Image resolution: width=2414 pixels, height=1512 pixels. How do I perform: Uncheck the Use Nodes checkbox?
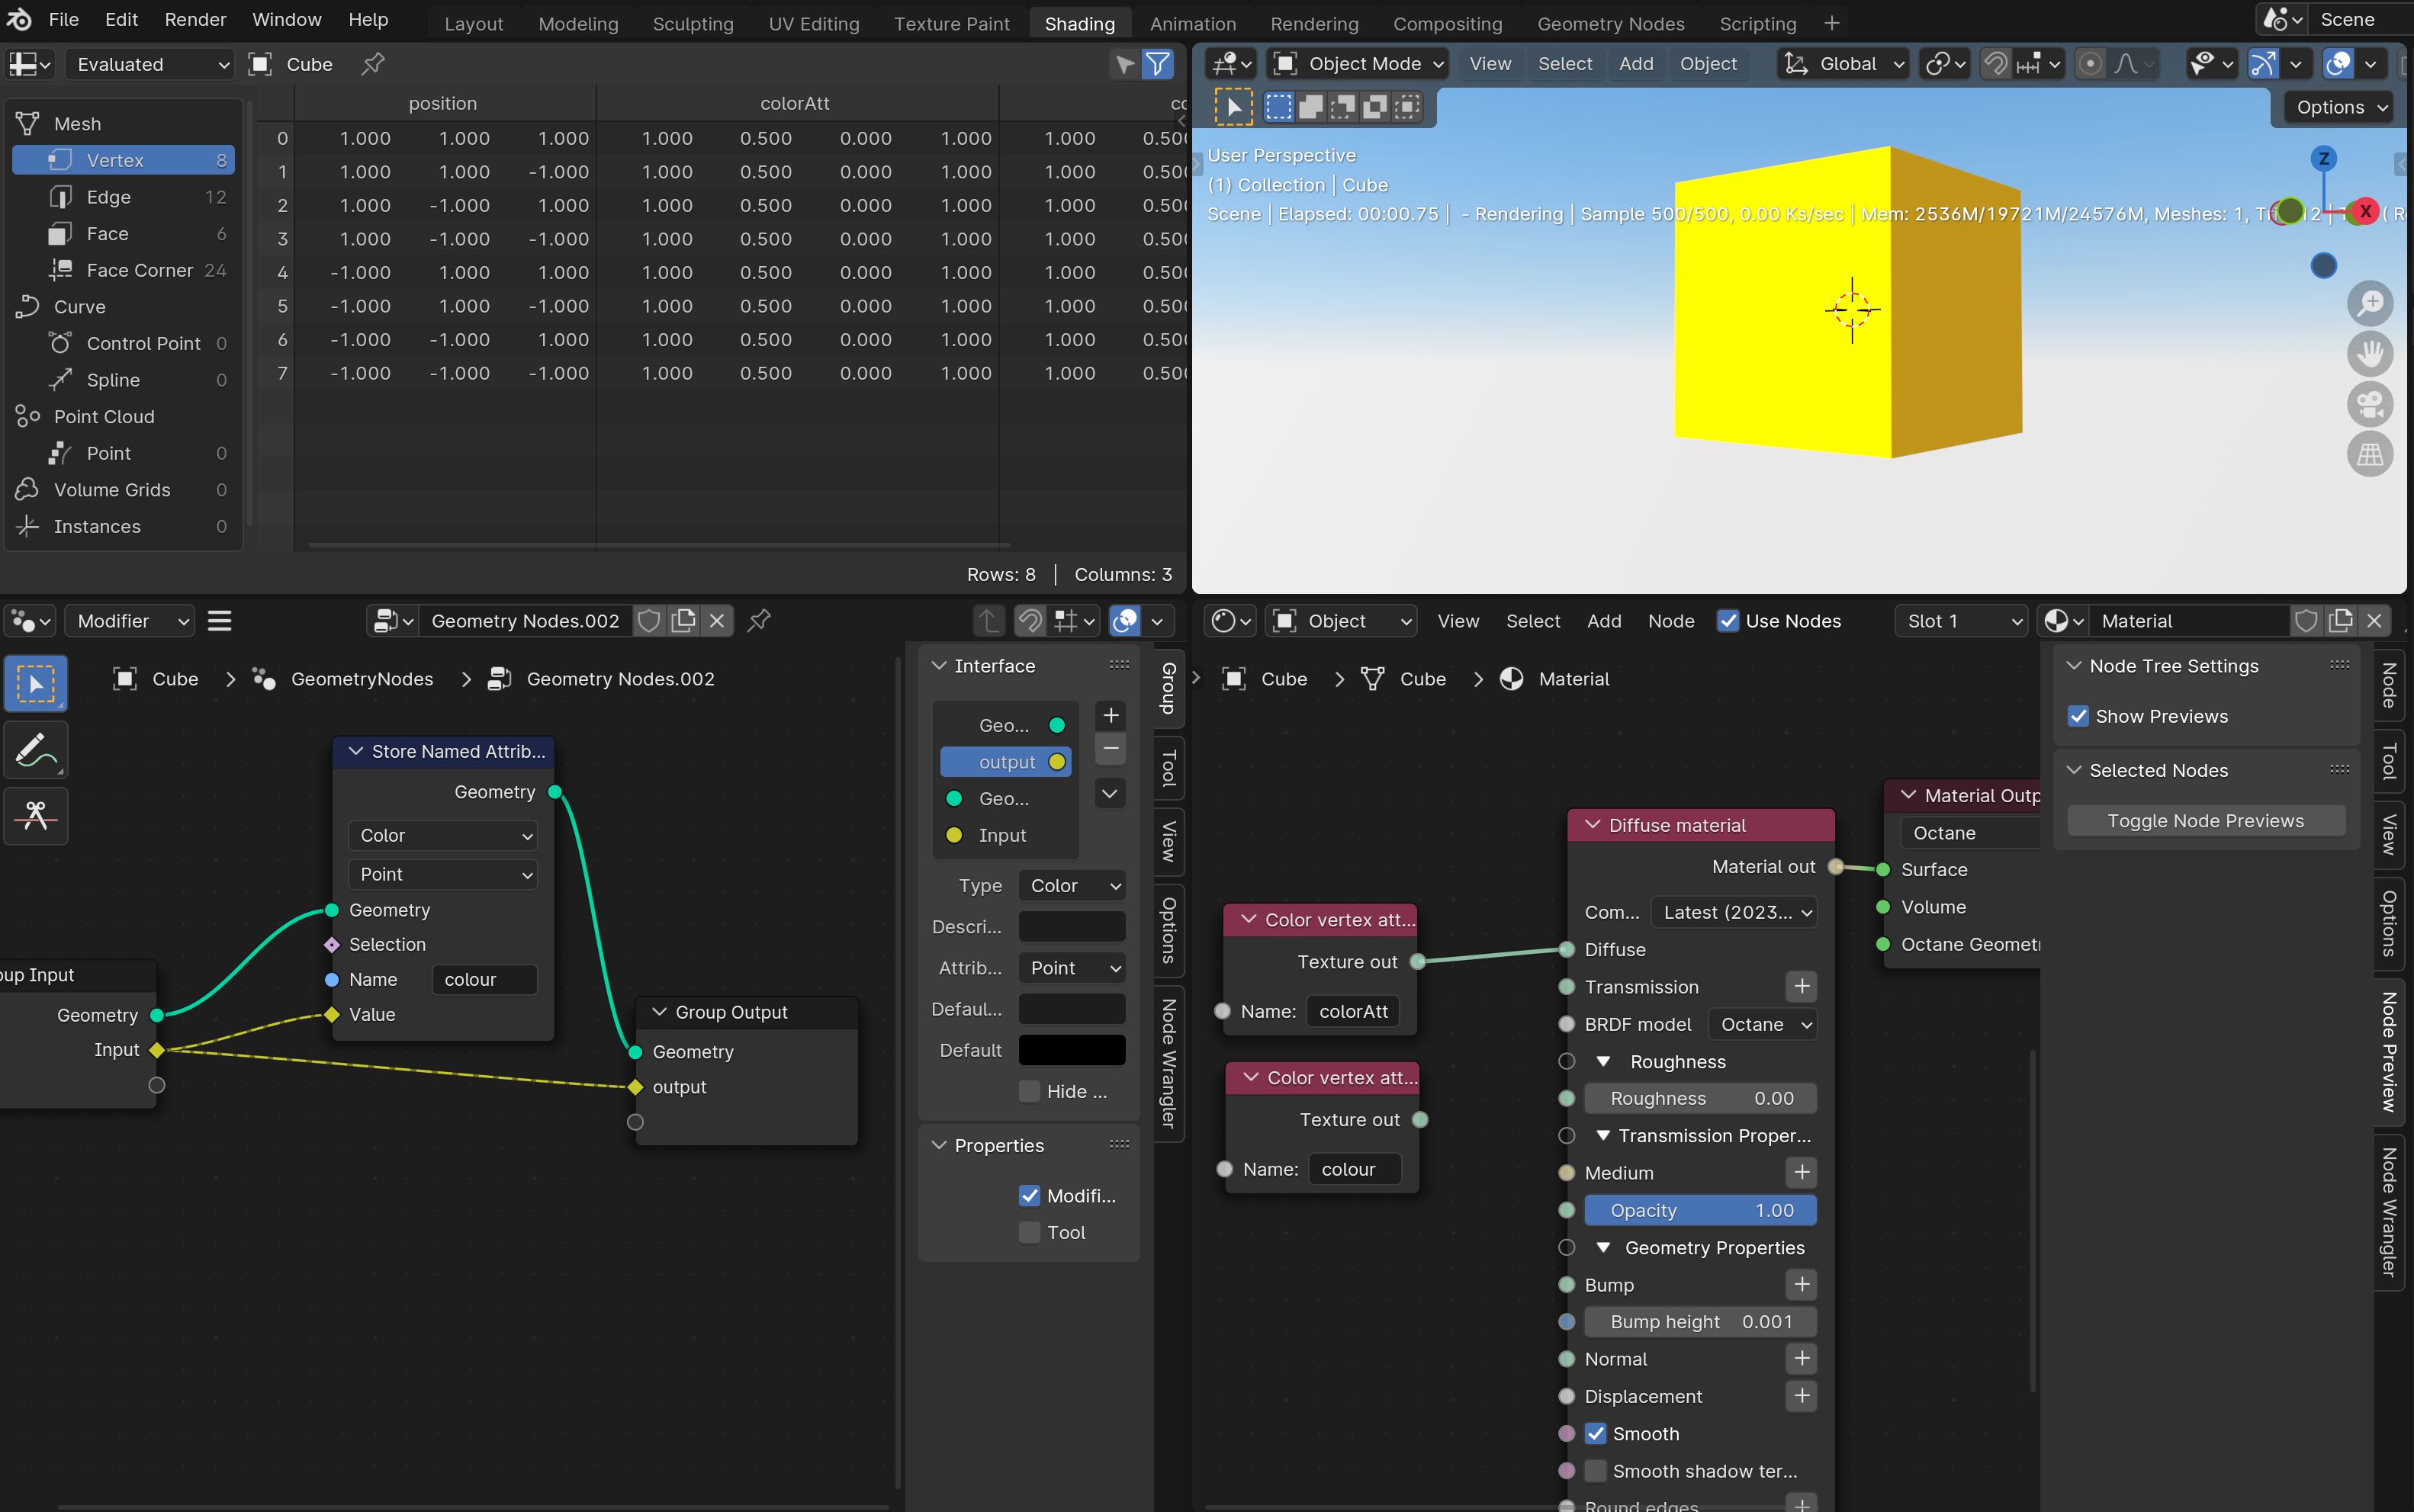(x=1727, y=621)
